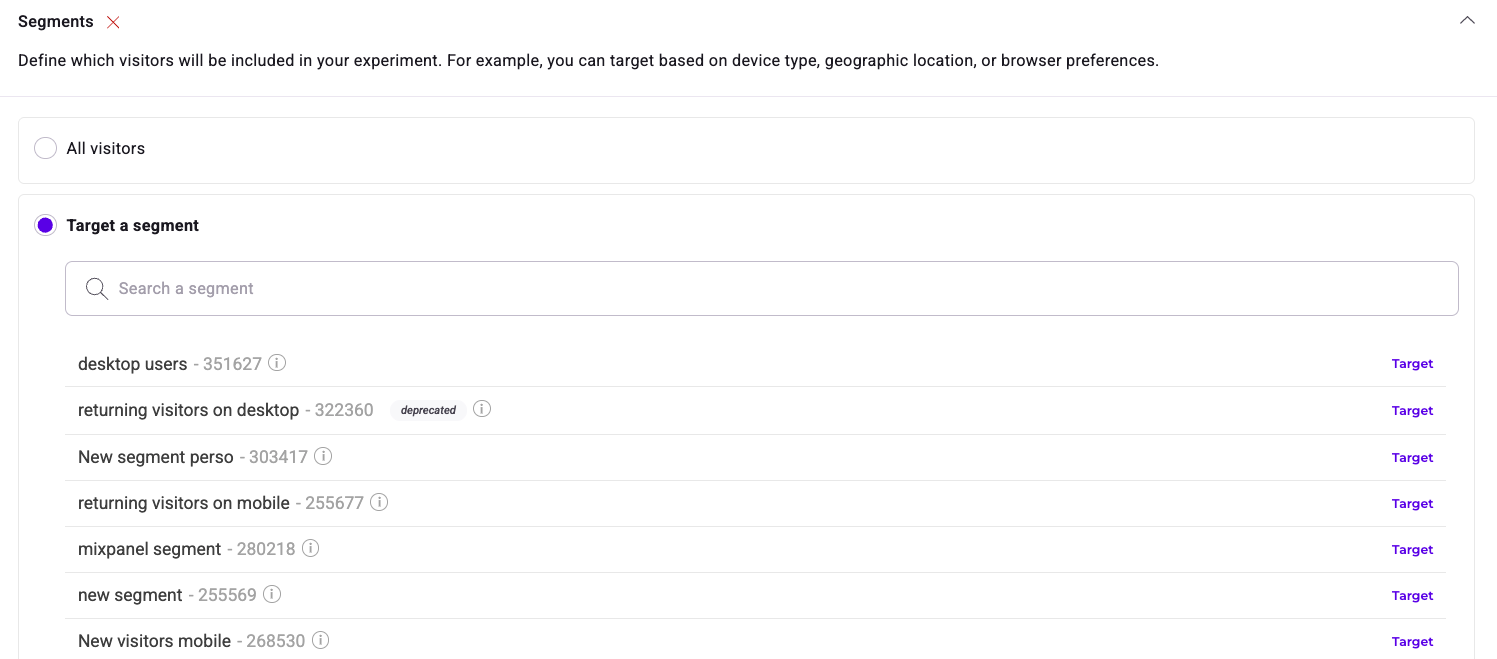Show info for mixpanel segment
1497x659 pixels.
[311, 548]
